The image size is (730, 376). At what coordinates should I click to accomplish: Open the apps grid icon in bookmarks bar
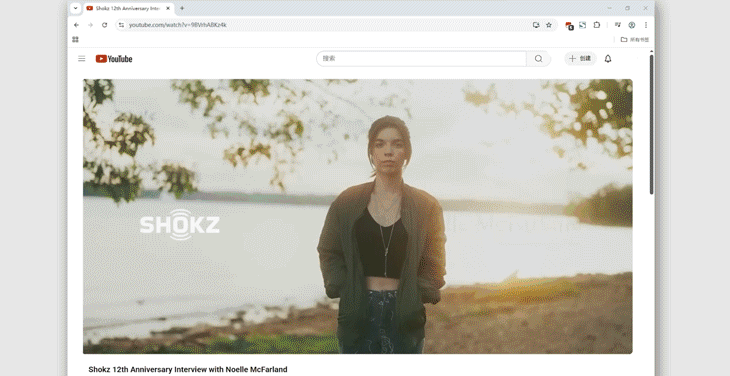click(75, 40)
